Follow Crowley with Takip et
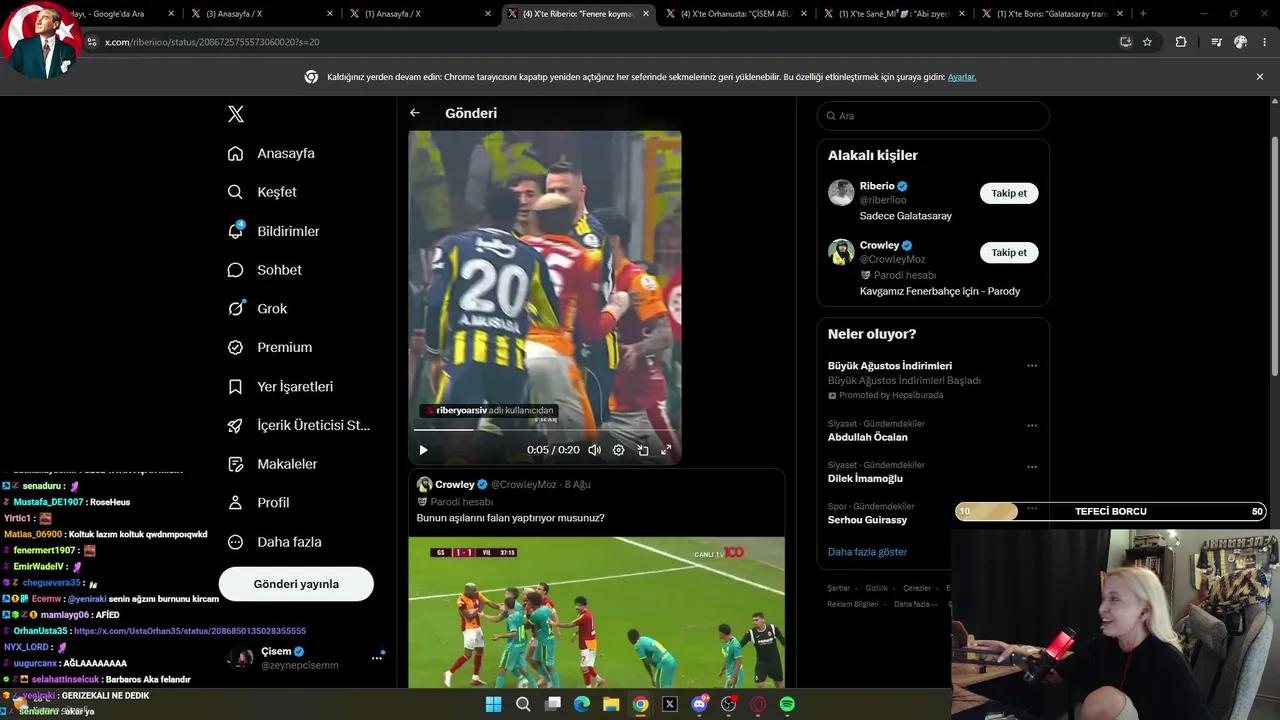This screenshot has width=1280, height=720. click(x=1009, y=252)
